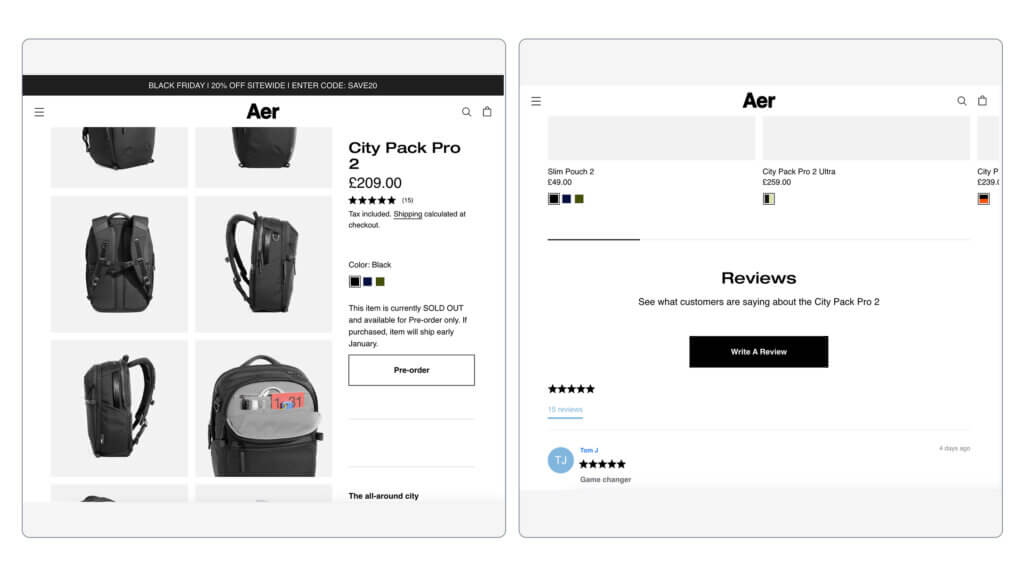The width and height of the screenshot is (1024, 576).
Task: Click the Write A Review button
Action: [758, 352]
